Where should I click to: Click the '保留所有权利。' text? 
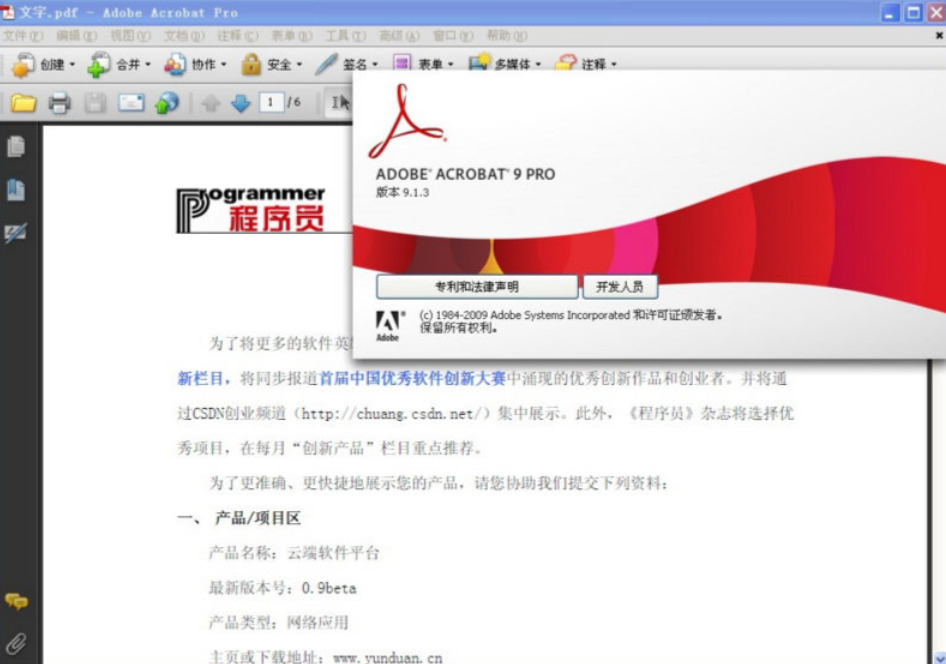459,329
